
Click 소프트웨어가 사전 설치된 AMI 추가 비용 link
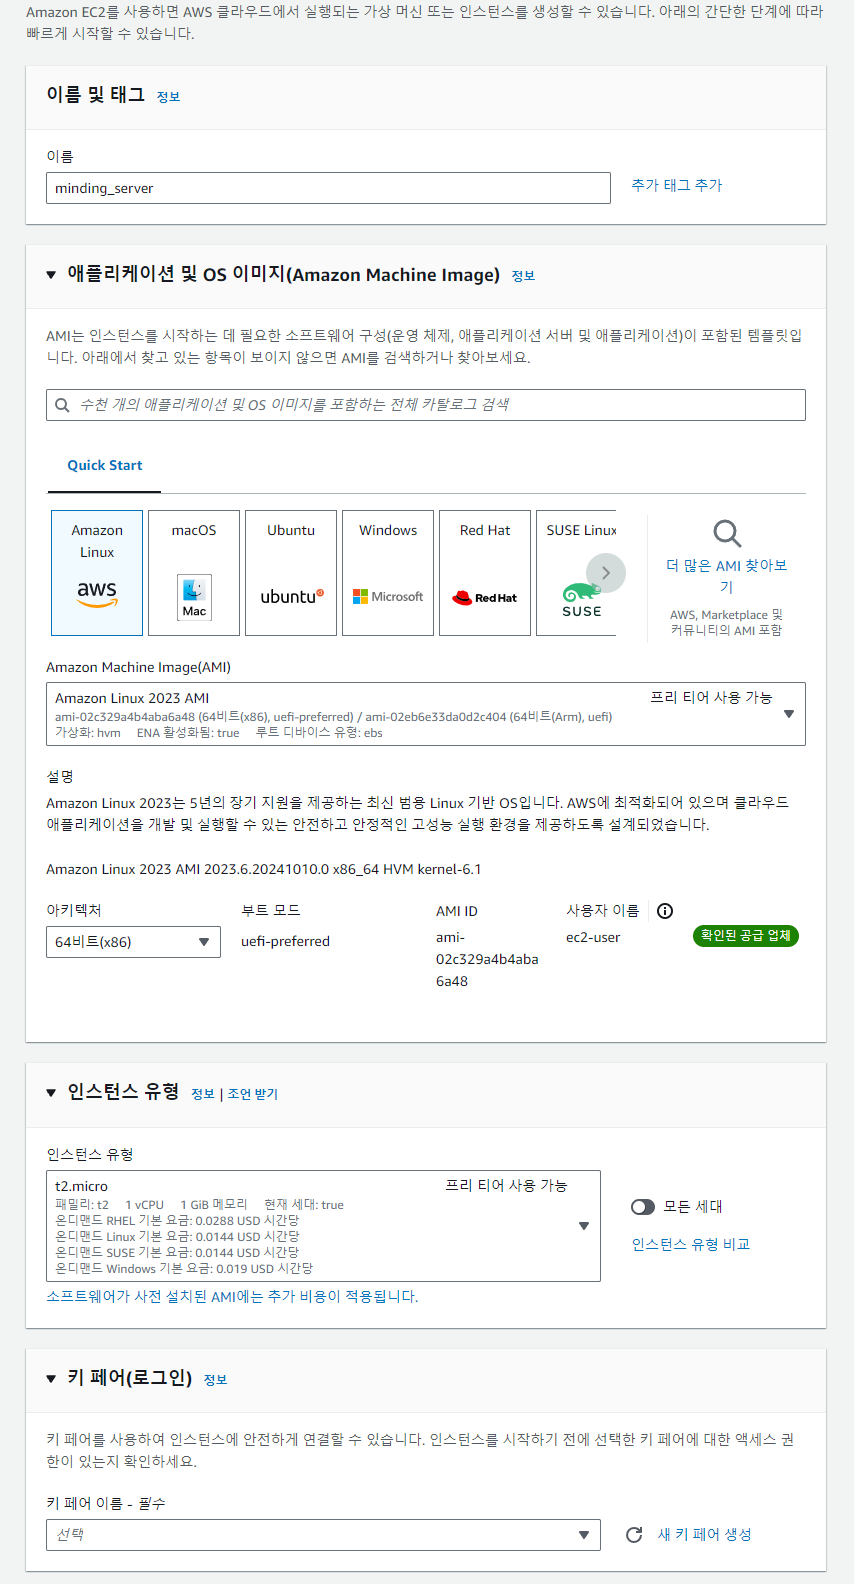coord(232,1297)
